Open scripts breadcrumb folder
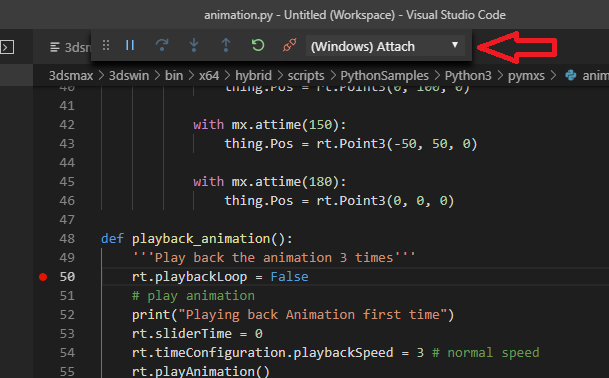 [x=306, y=75]
